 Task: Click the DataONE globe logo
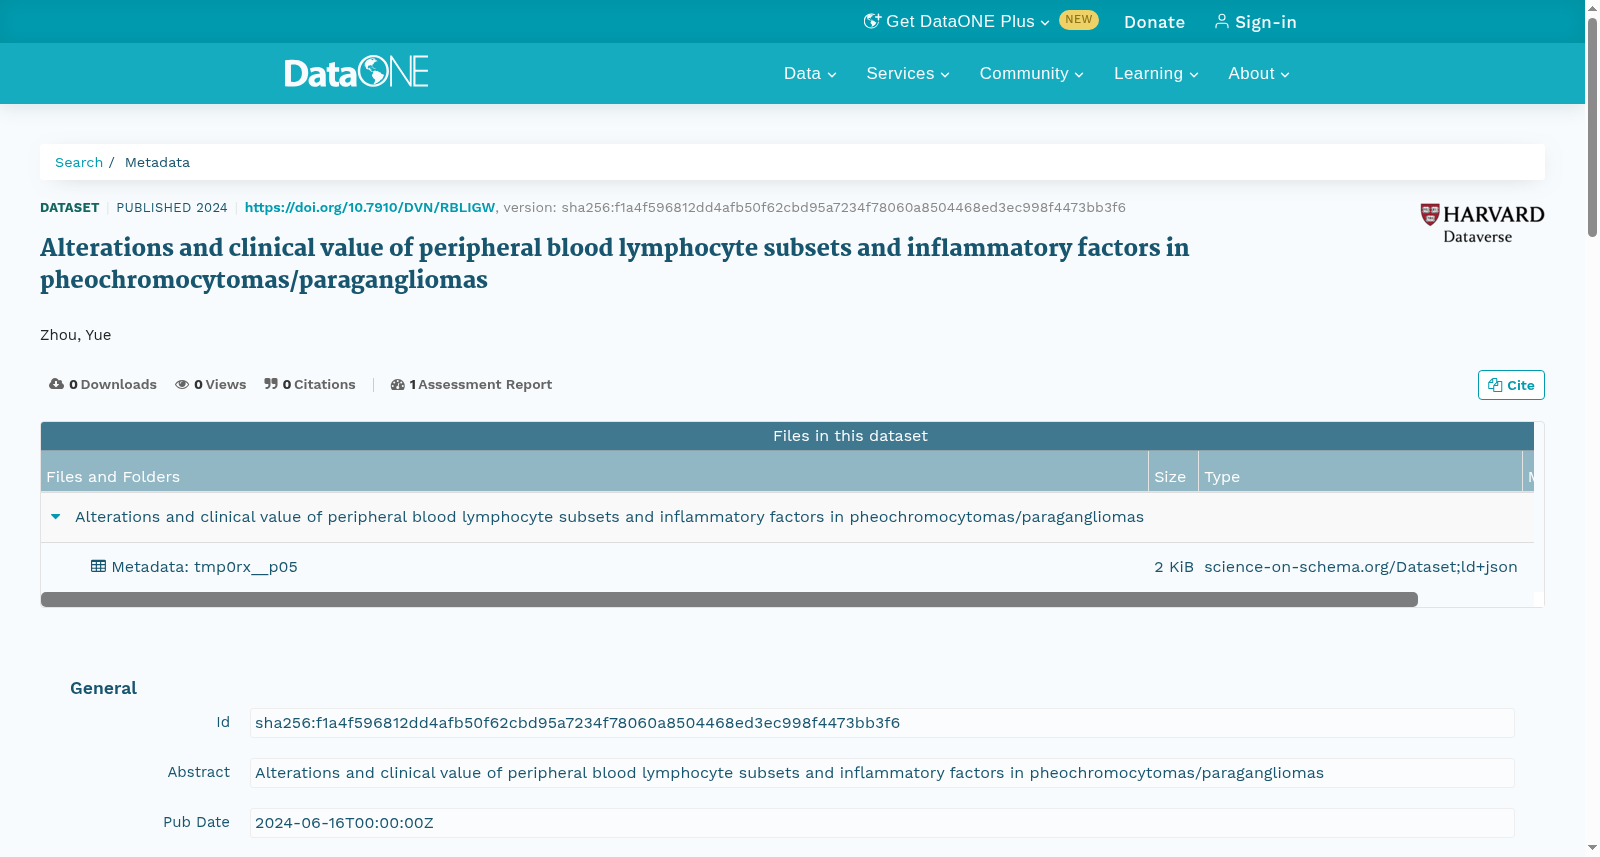point(356,72)
